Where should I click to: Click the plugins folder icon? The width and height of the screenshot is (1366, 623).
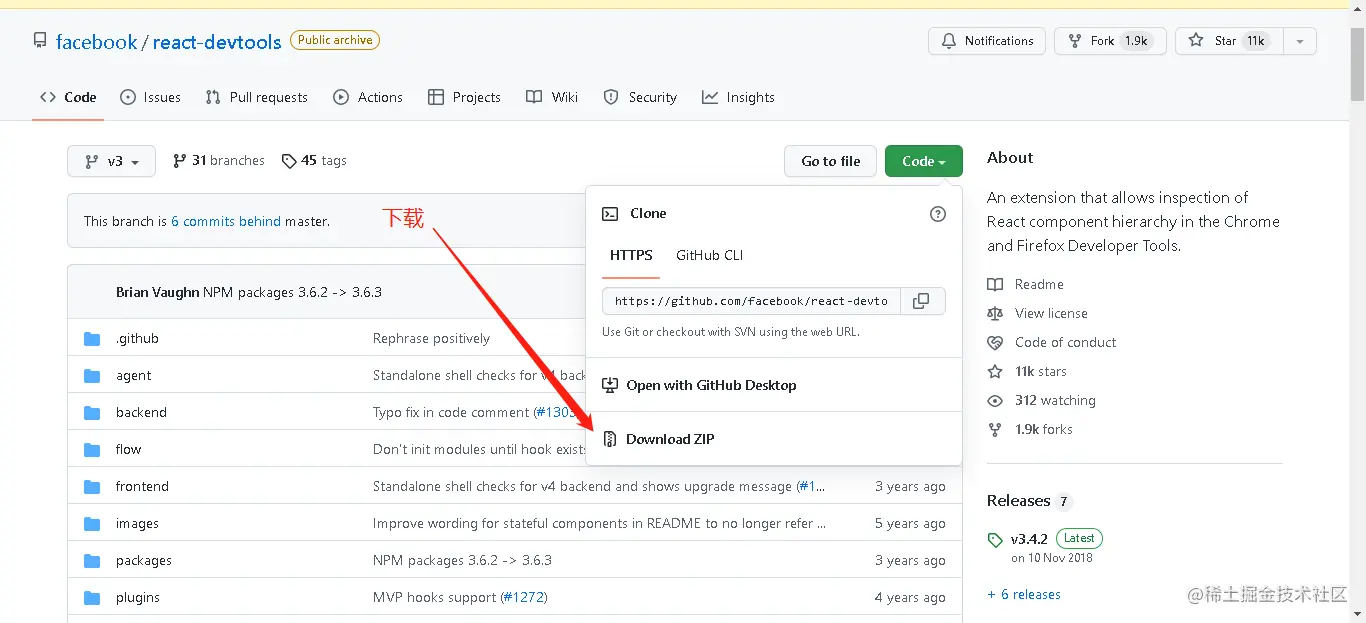pos(92,598)
